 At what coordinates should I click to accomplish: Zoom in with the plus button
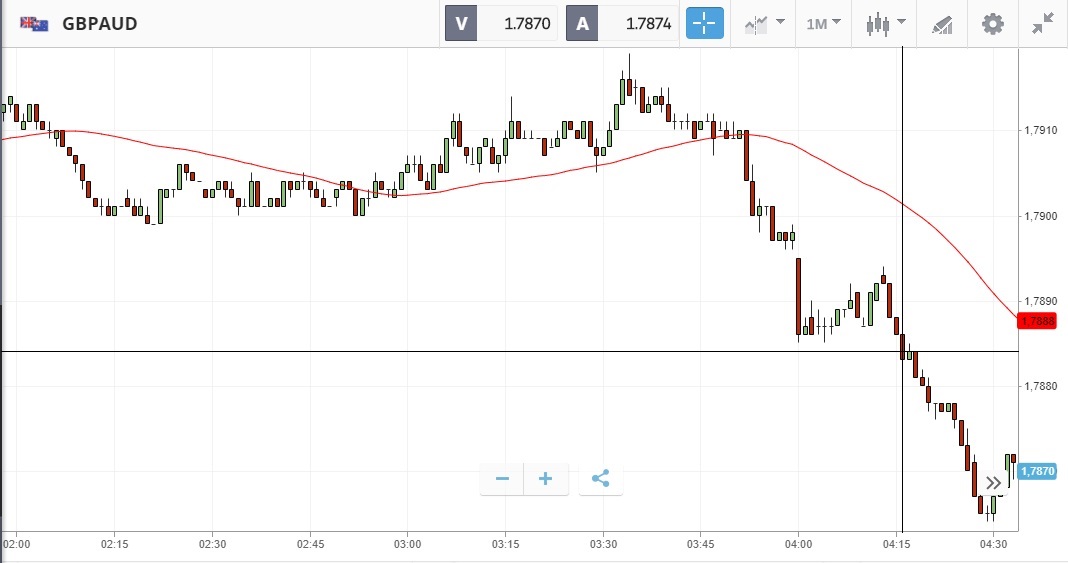(546, 479)
